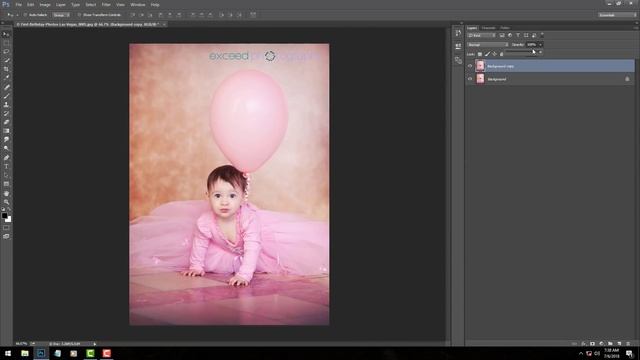Click the Opacity value field

coord(531,44)
